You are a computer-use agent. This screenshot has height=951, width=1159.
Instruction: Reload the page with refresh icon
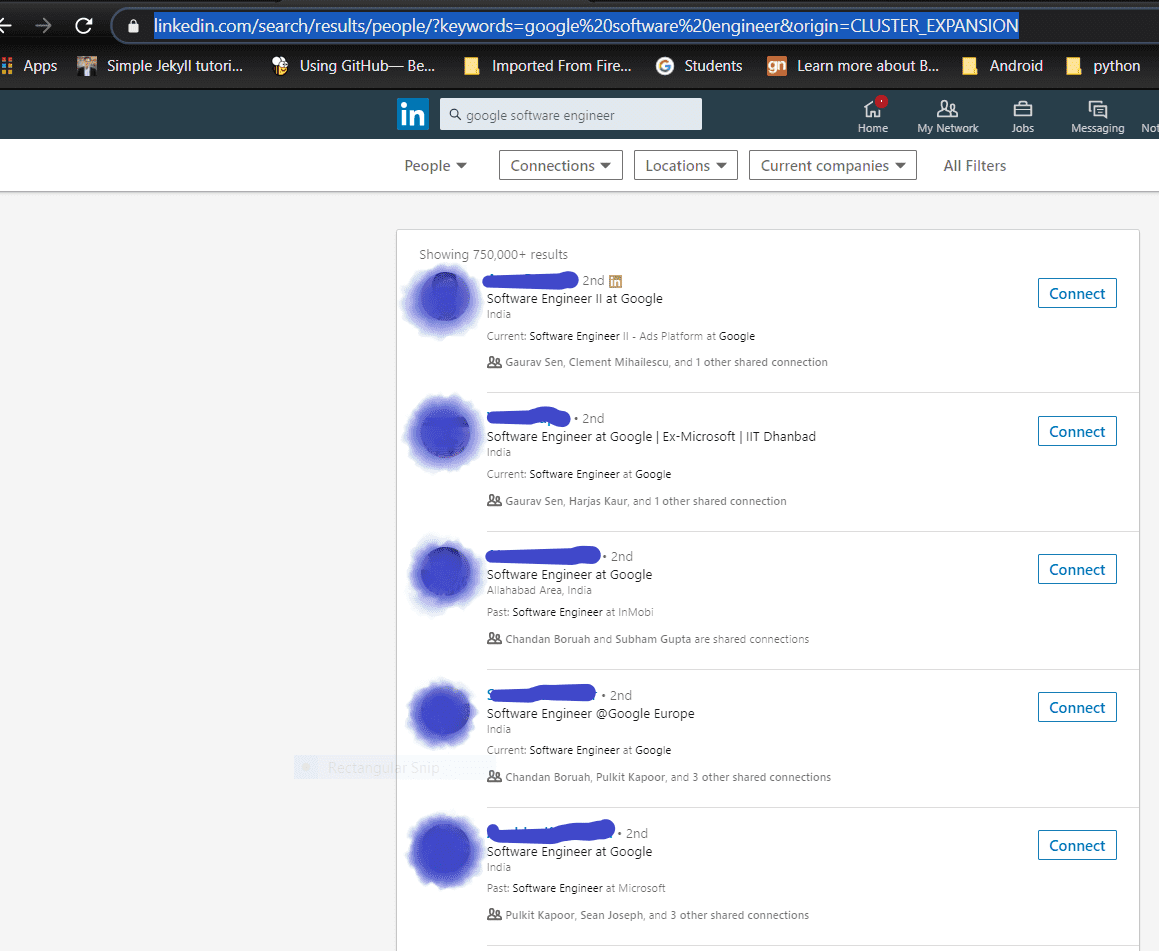(x=84, y=26)
